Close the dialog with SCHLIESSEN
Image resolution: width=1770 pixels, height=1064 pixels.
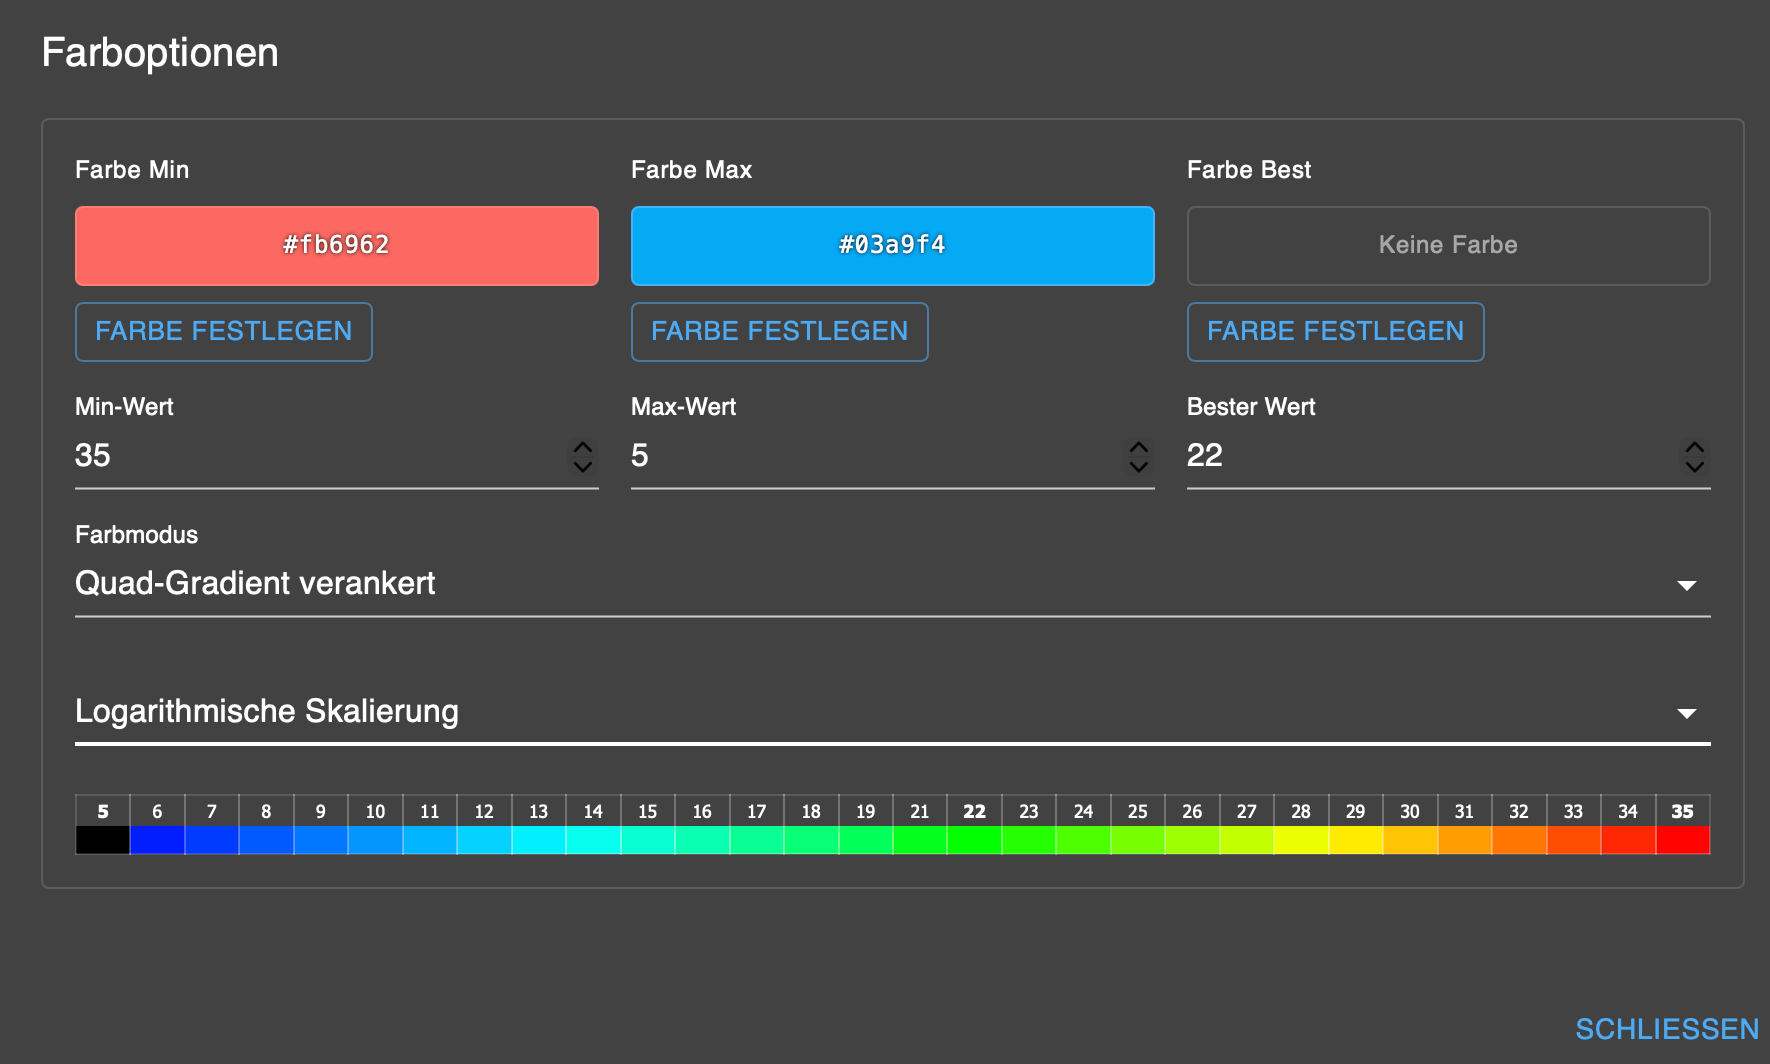[1667, 1029]
